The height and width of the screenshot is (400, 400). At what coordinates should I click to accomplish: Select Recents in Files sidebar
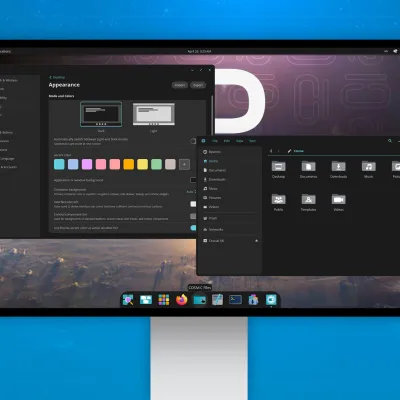(x=229, y=152)
